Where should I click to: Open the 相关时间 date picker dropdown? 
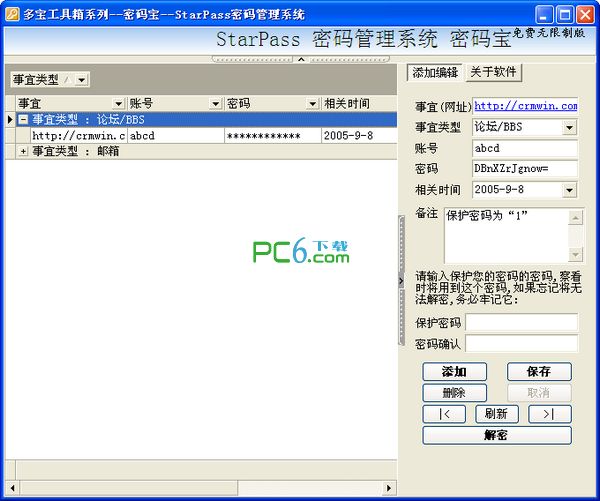pyautogui.click(x=569, y=190)
